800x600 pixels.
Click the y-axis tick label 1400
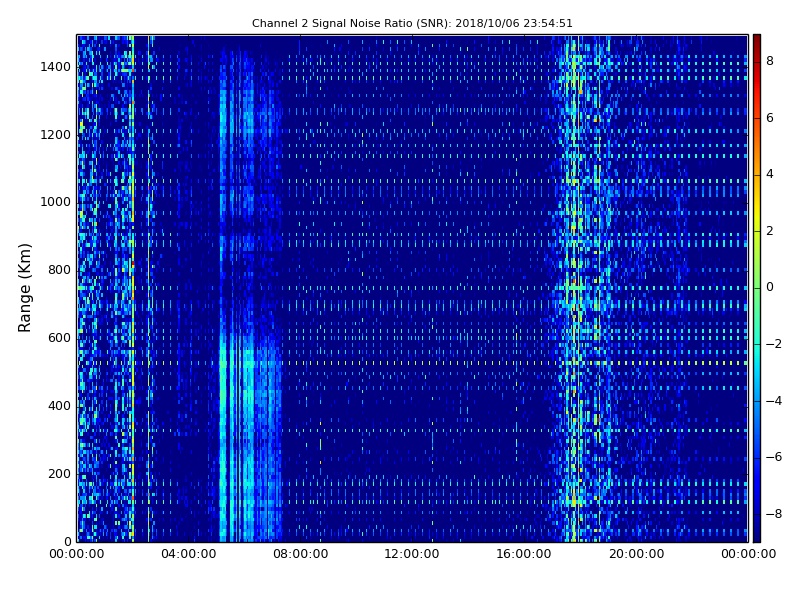click(x=55, y=67)
